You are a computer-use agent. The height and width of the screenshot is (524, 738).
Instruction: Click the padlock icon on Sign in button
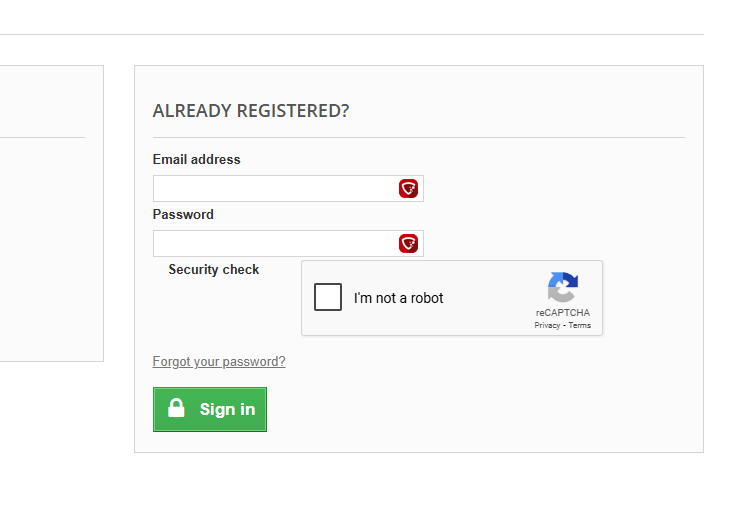[176, 408]
